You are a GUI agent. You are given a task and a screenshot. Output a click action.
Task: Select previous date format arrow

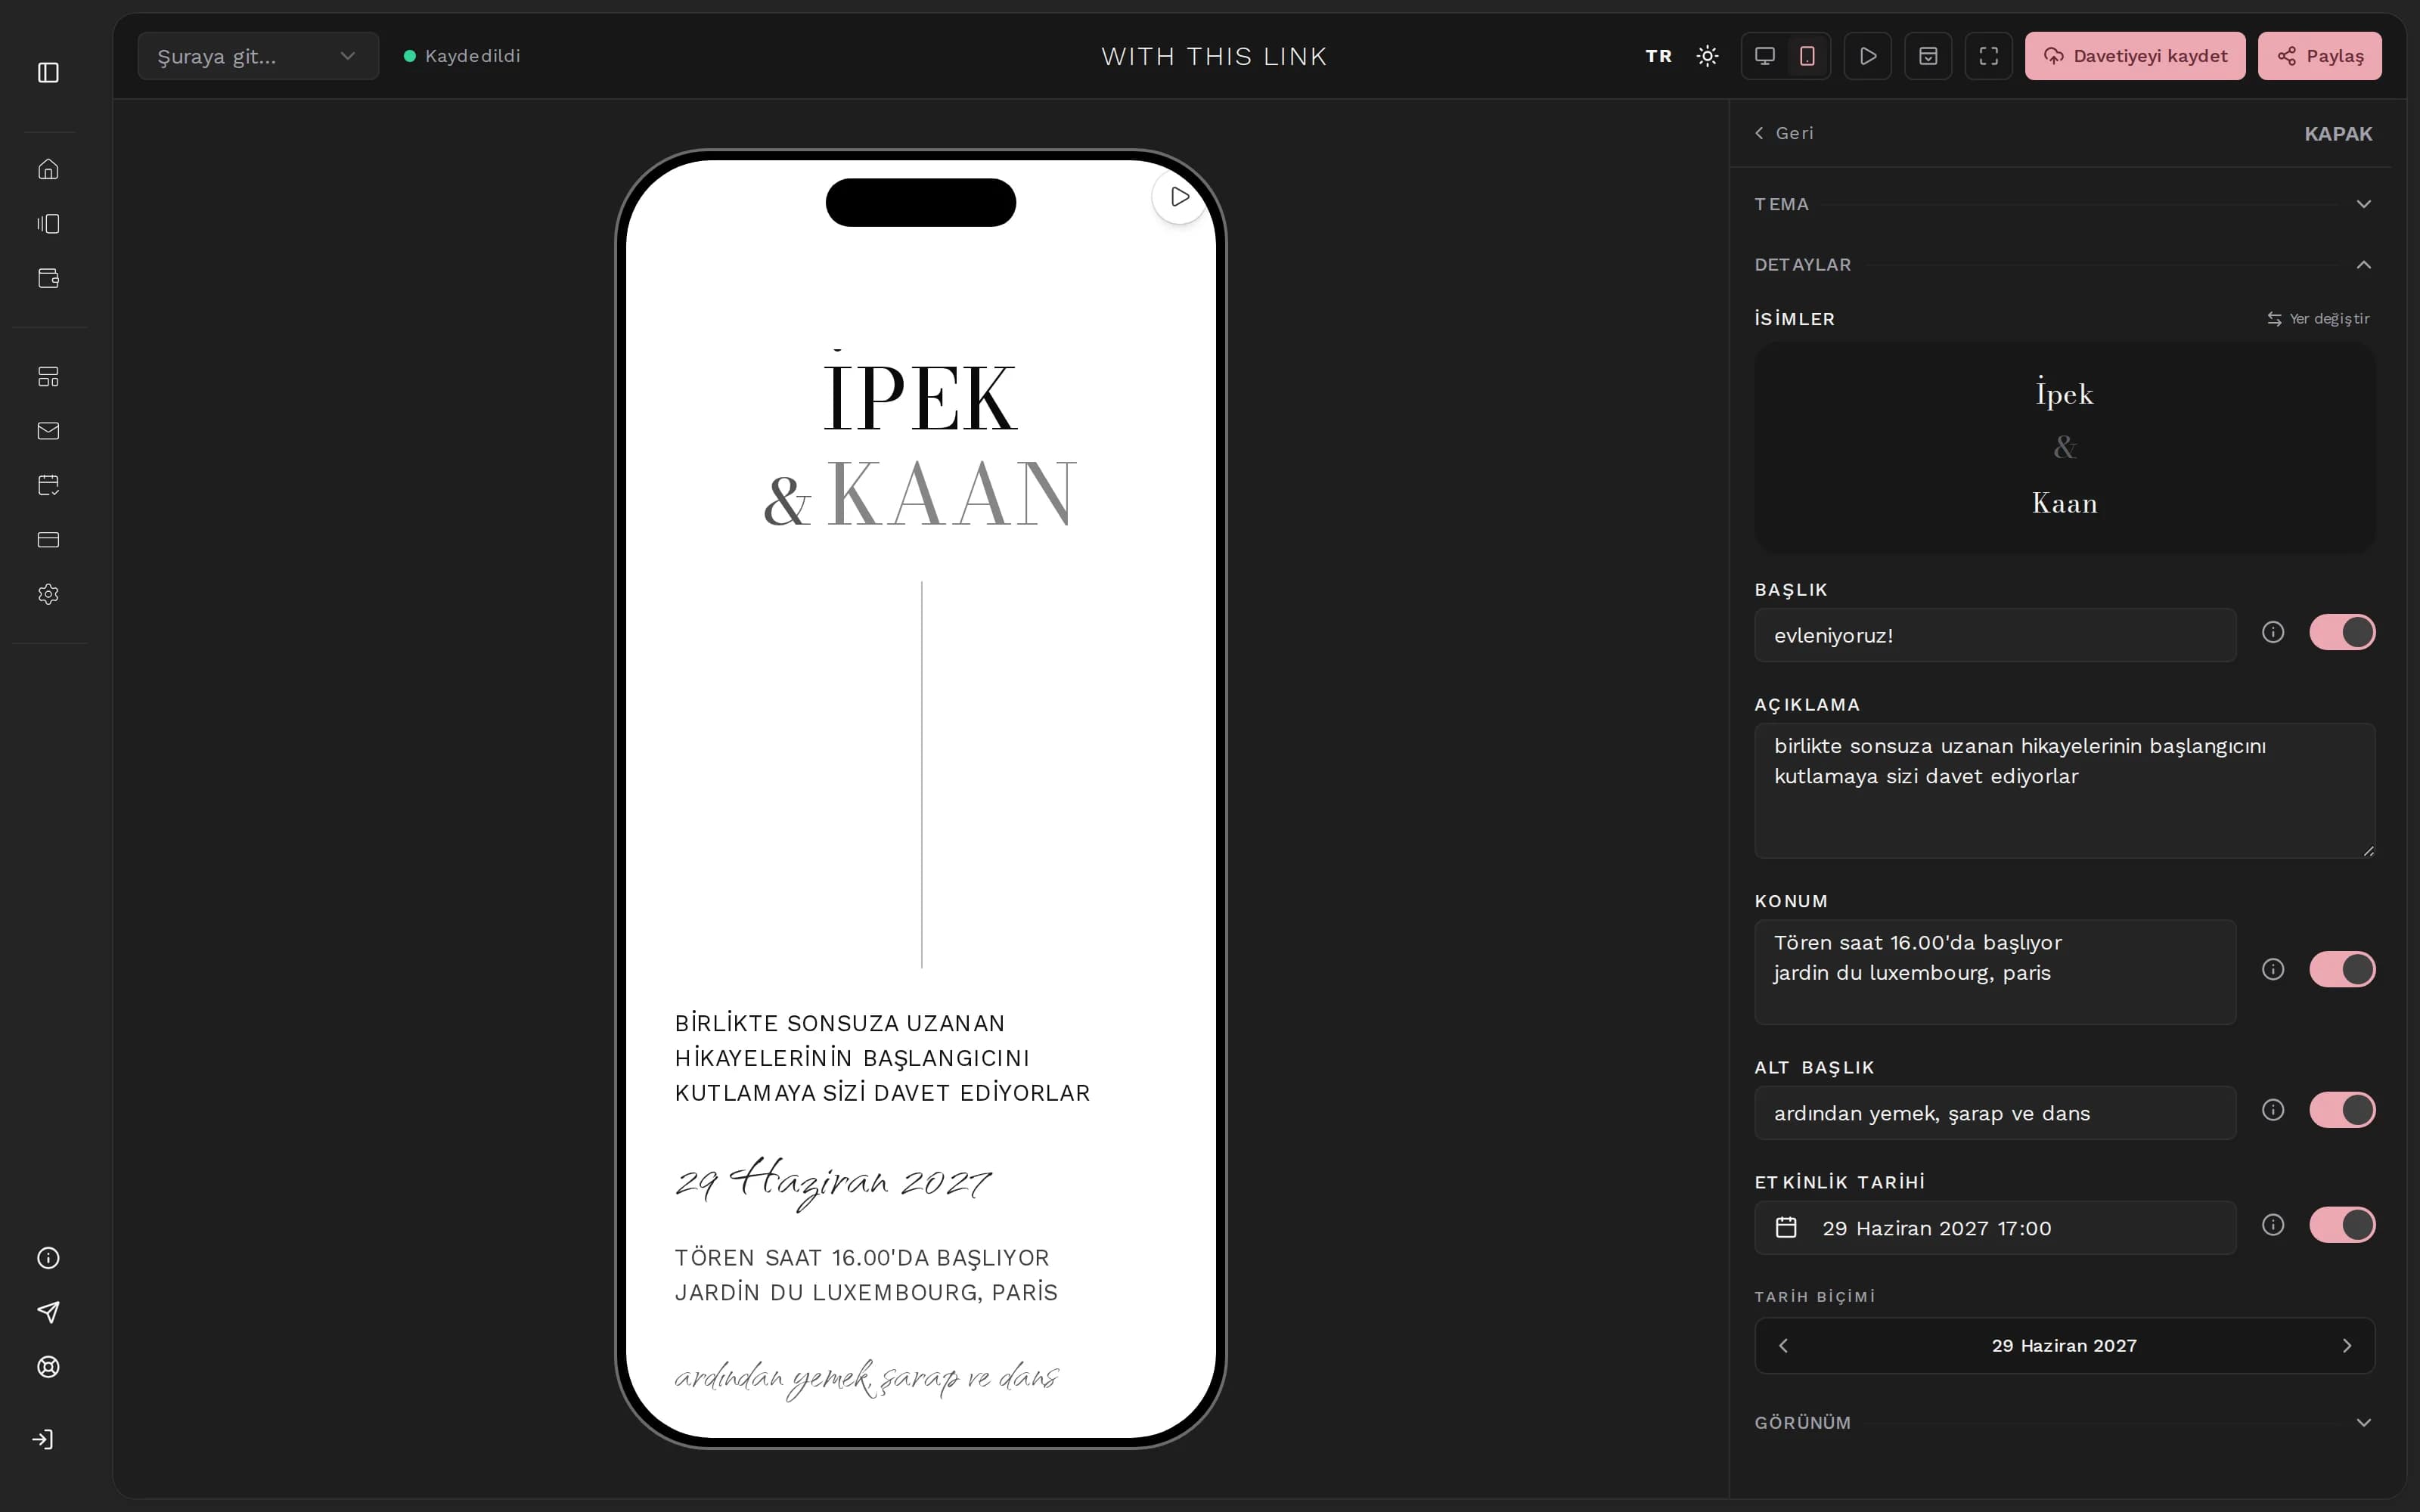pos(1783,1346)
